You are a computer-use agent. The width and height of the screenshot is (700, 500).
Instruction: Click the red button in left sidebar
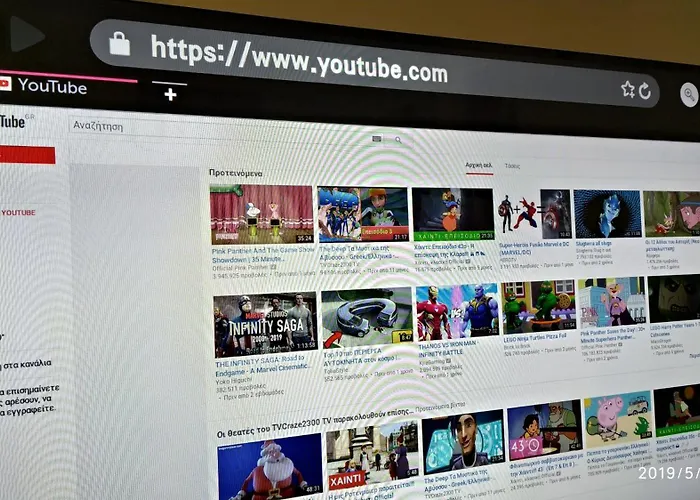(27, 155)
